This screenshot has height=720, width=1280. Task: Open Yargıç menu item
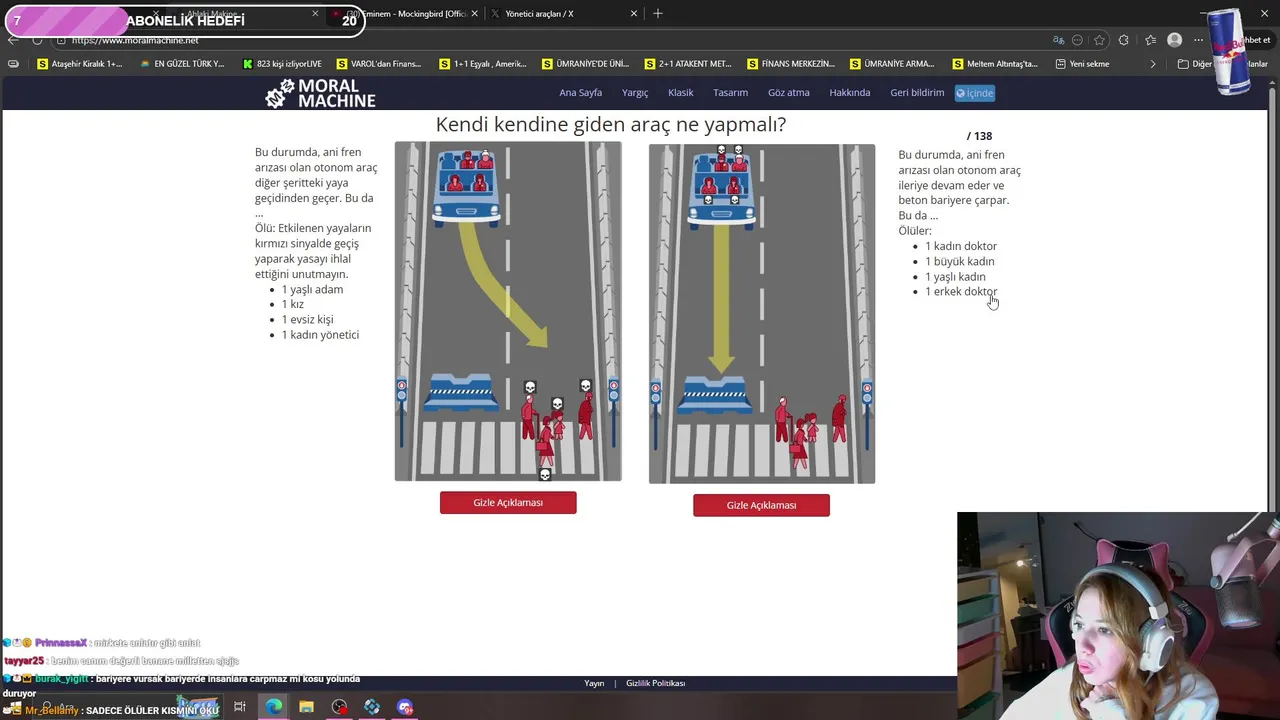[635, 93]
